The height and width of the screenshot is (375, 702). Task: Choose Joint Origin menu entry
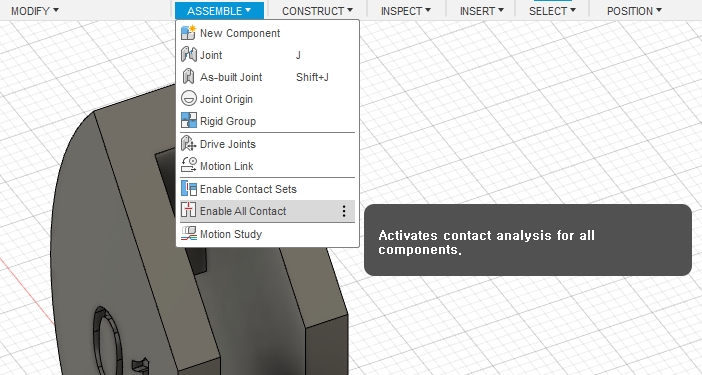pos(267,99)
